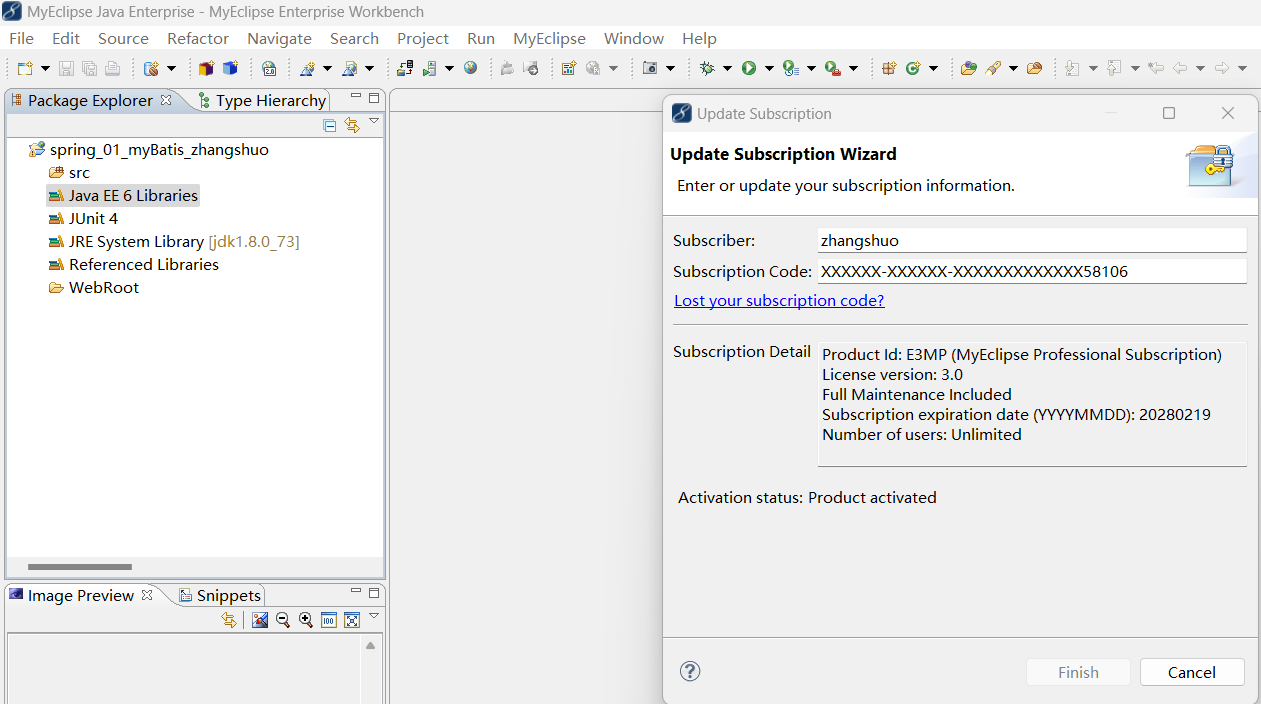Image resolution: width=1261 pixels, height=704 pixels.
Task: Open the Search flashlight dropdown arrow
Action: click(x=1013, y=69)
